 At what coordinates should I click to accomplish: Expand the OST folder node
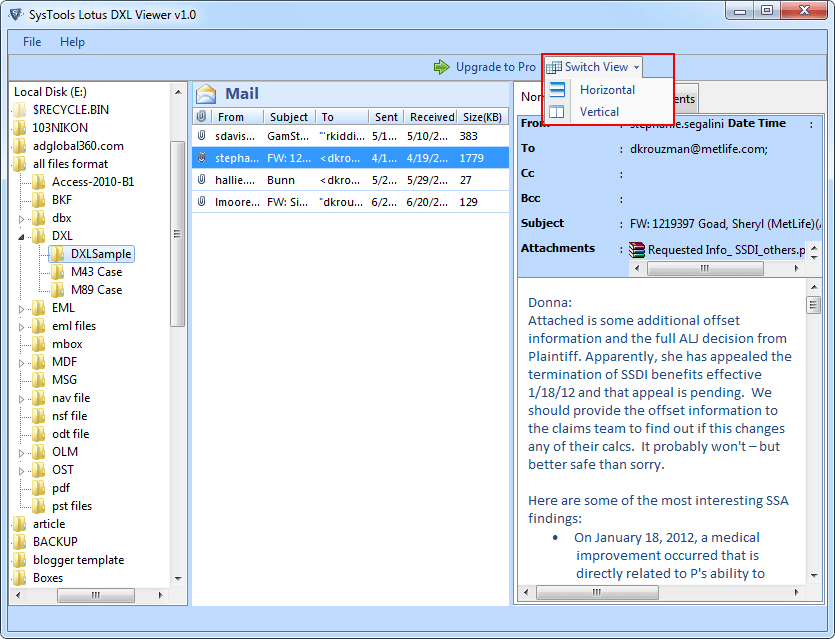pyautogui.click(x=21, y=471)
